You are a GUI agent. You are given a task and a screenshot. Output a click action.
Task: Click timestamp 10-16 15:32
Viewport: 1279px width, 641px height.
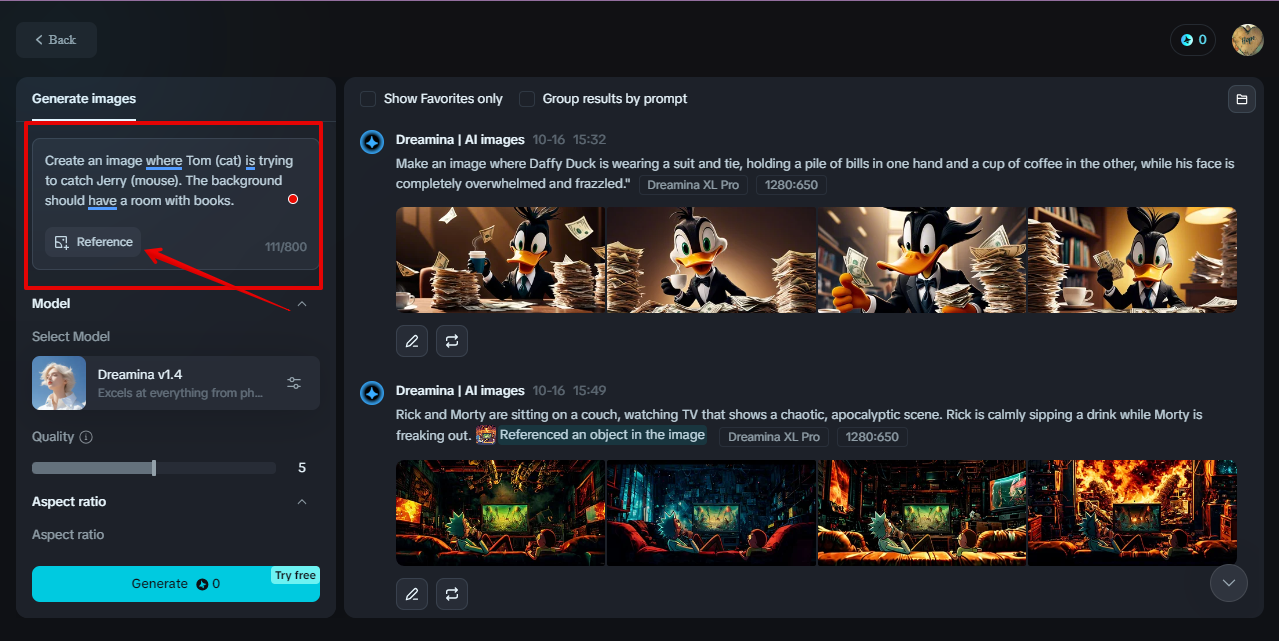[x=569, y=140]
